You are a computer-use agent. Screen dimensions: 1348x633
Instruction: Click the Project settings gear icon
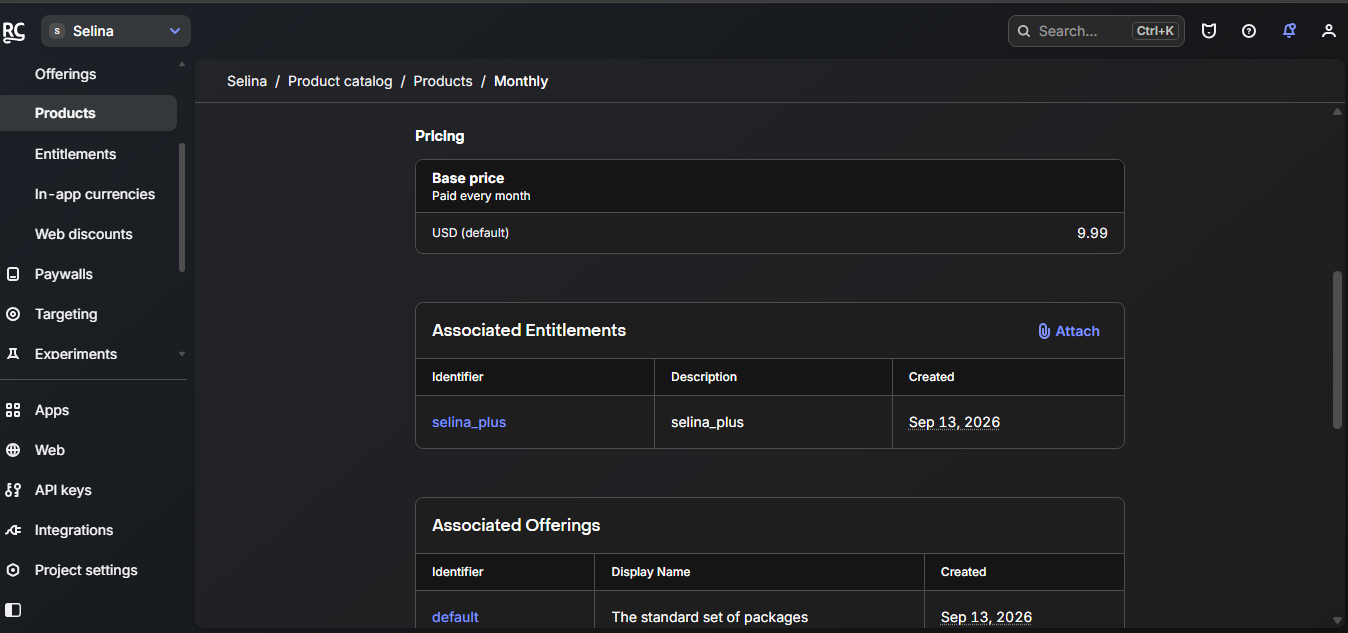13,570
